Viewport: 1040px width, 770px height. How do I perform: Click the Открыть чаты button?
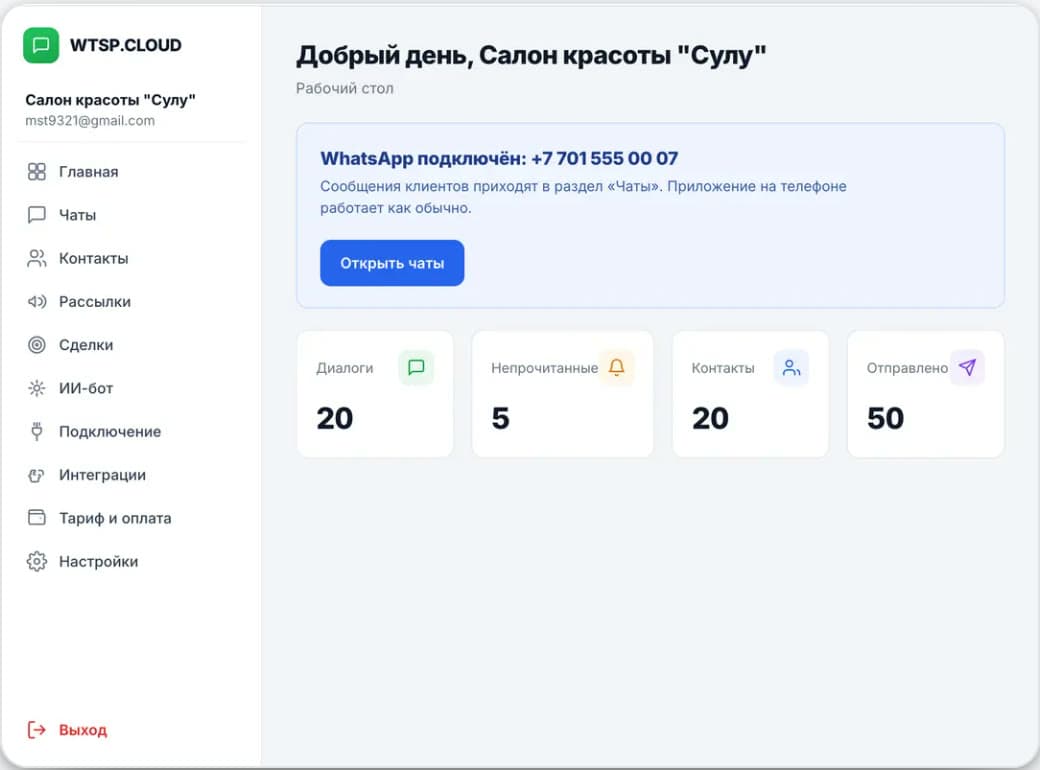392,263
